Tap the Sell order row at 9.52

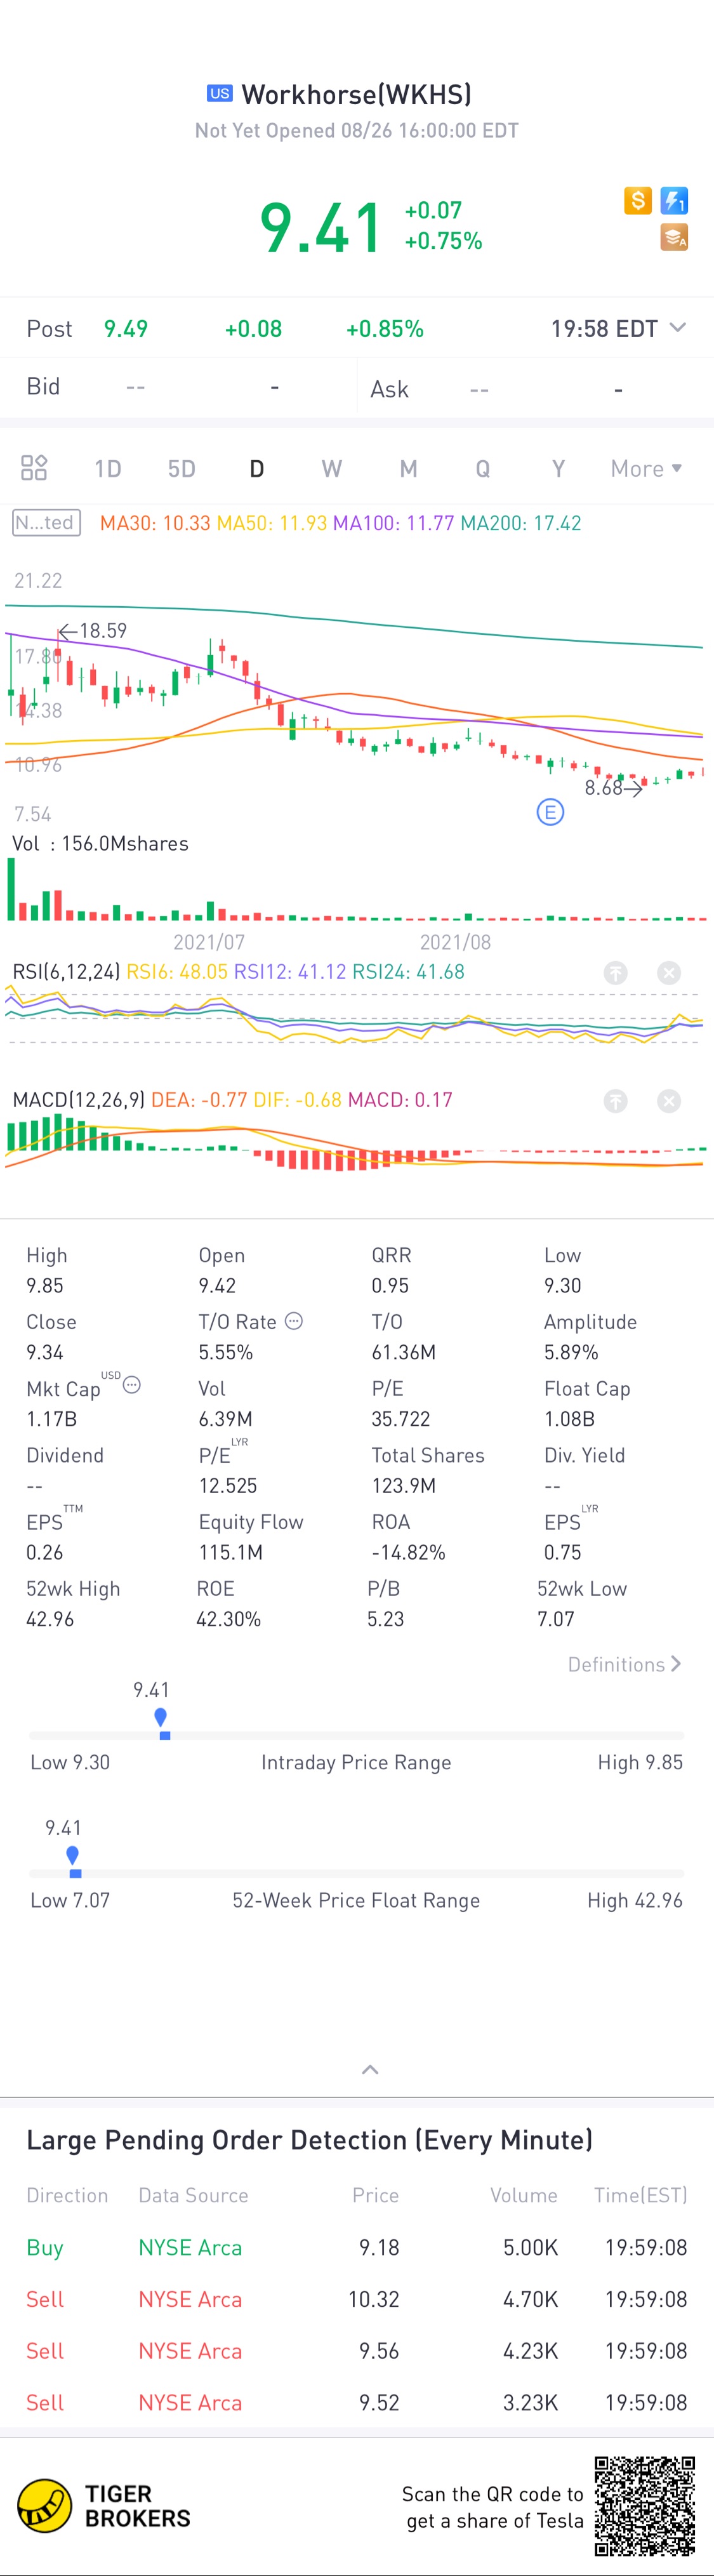357,2403
